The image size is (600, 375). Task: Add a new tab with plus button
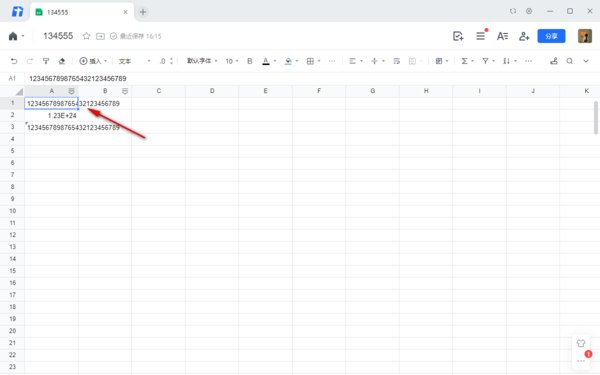coord(143,12)
